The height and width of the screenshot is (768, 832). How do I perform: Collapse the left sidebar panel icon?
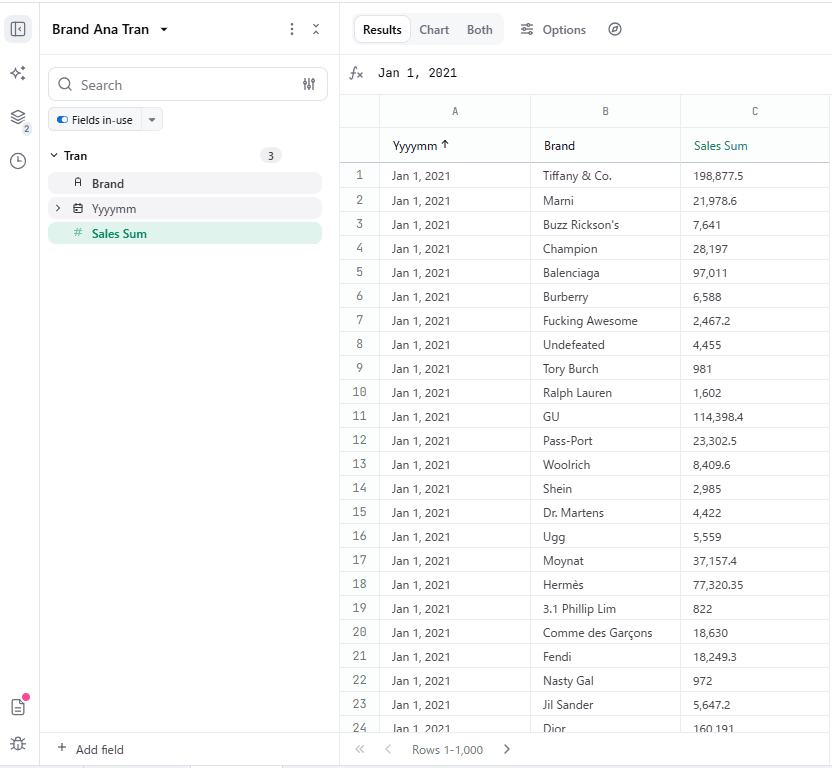point(18,29)
